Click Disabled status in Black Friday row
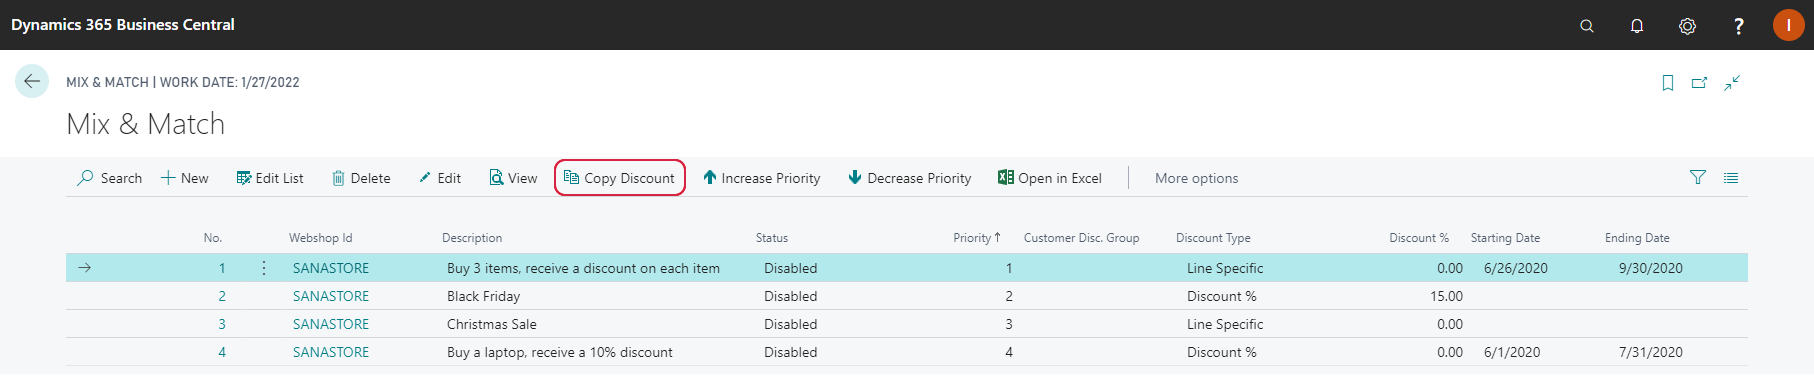This screenshot has width=1814, height=384. click(790, 296)
